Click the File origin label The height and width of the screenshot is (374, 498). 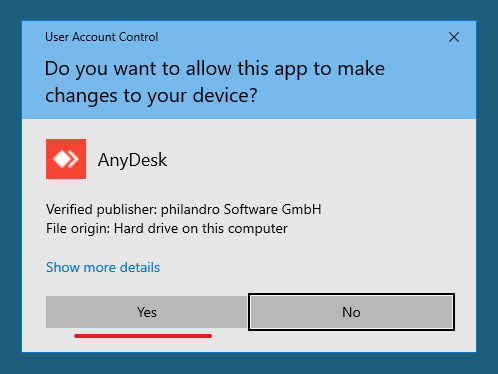click(x=78, y=229)
